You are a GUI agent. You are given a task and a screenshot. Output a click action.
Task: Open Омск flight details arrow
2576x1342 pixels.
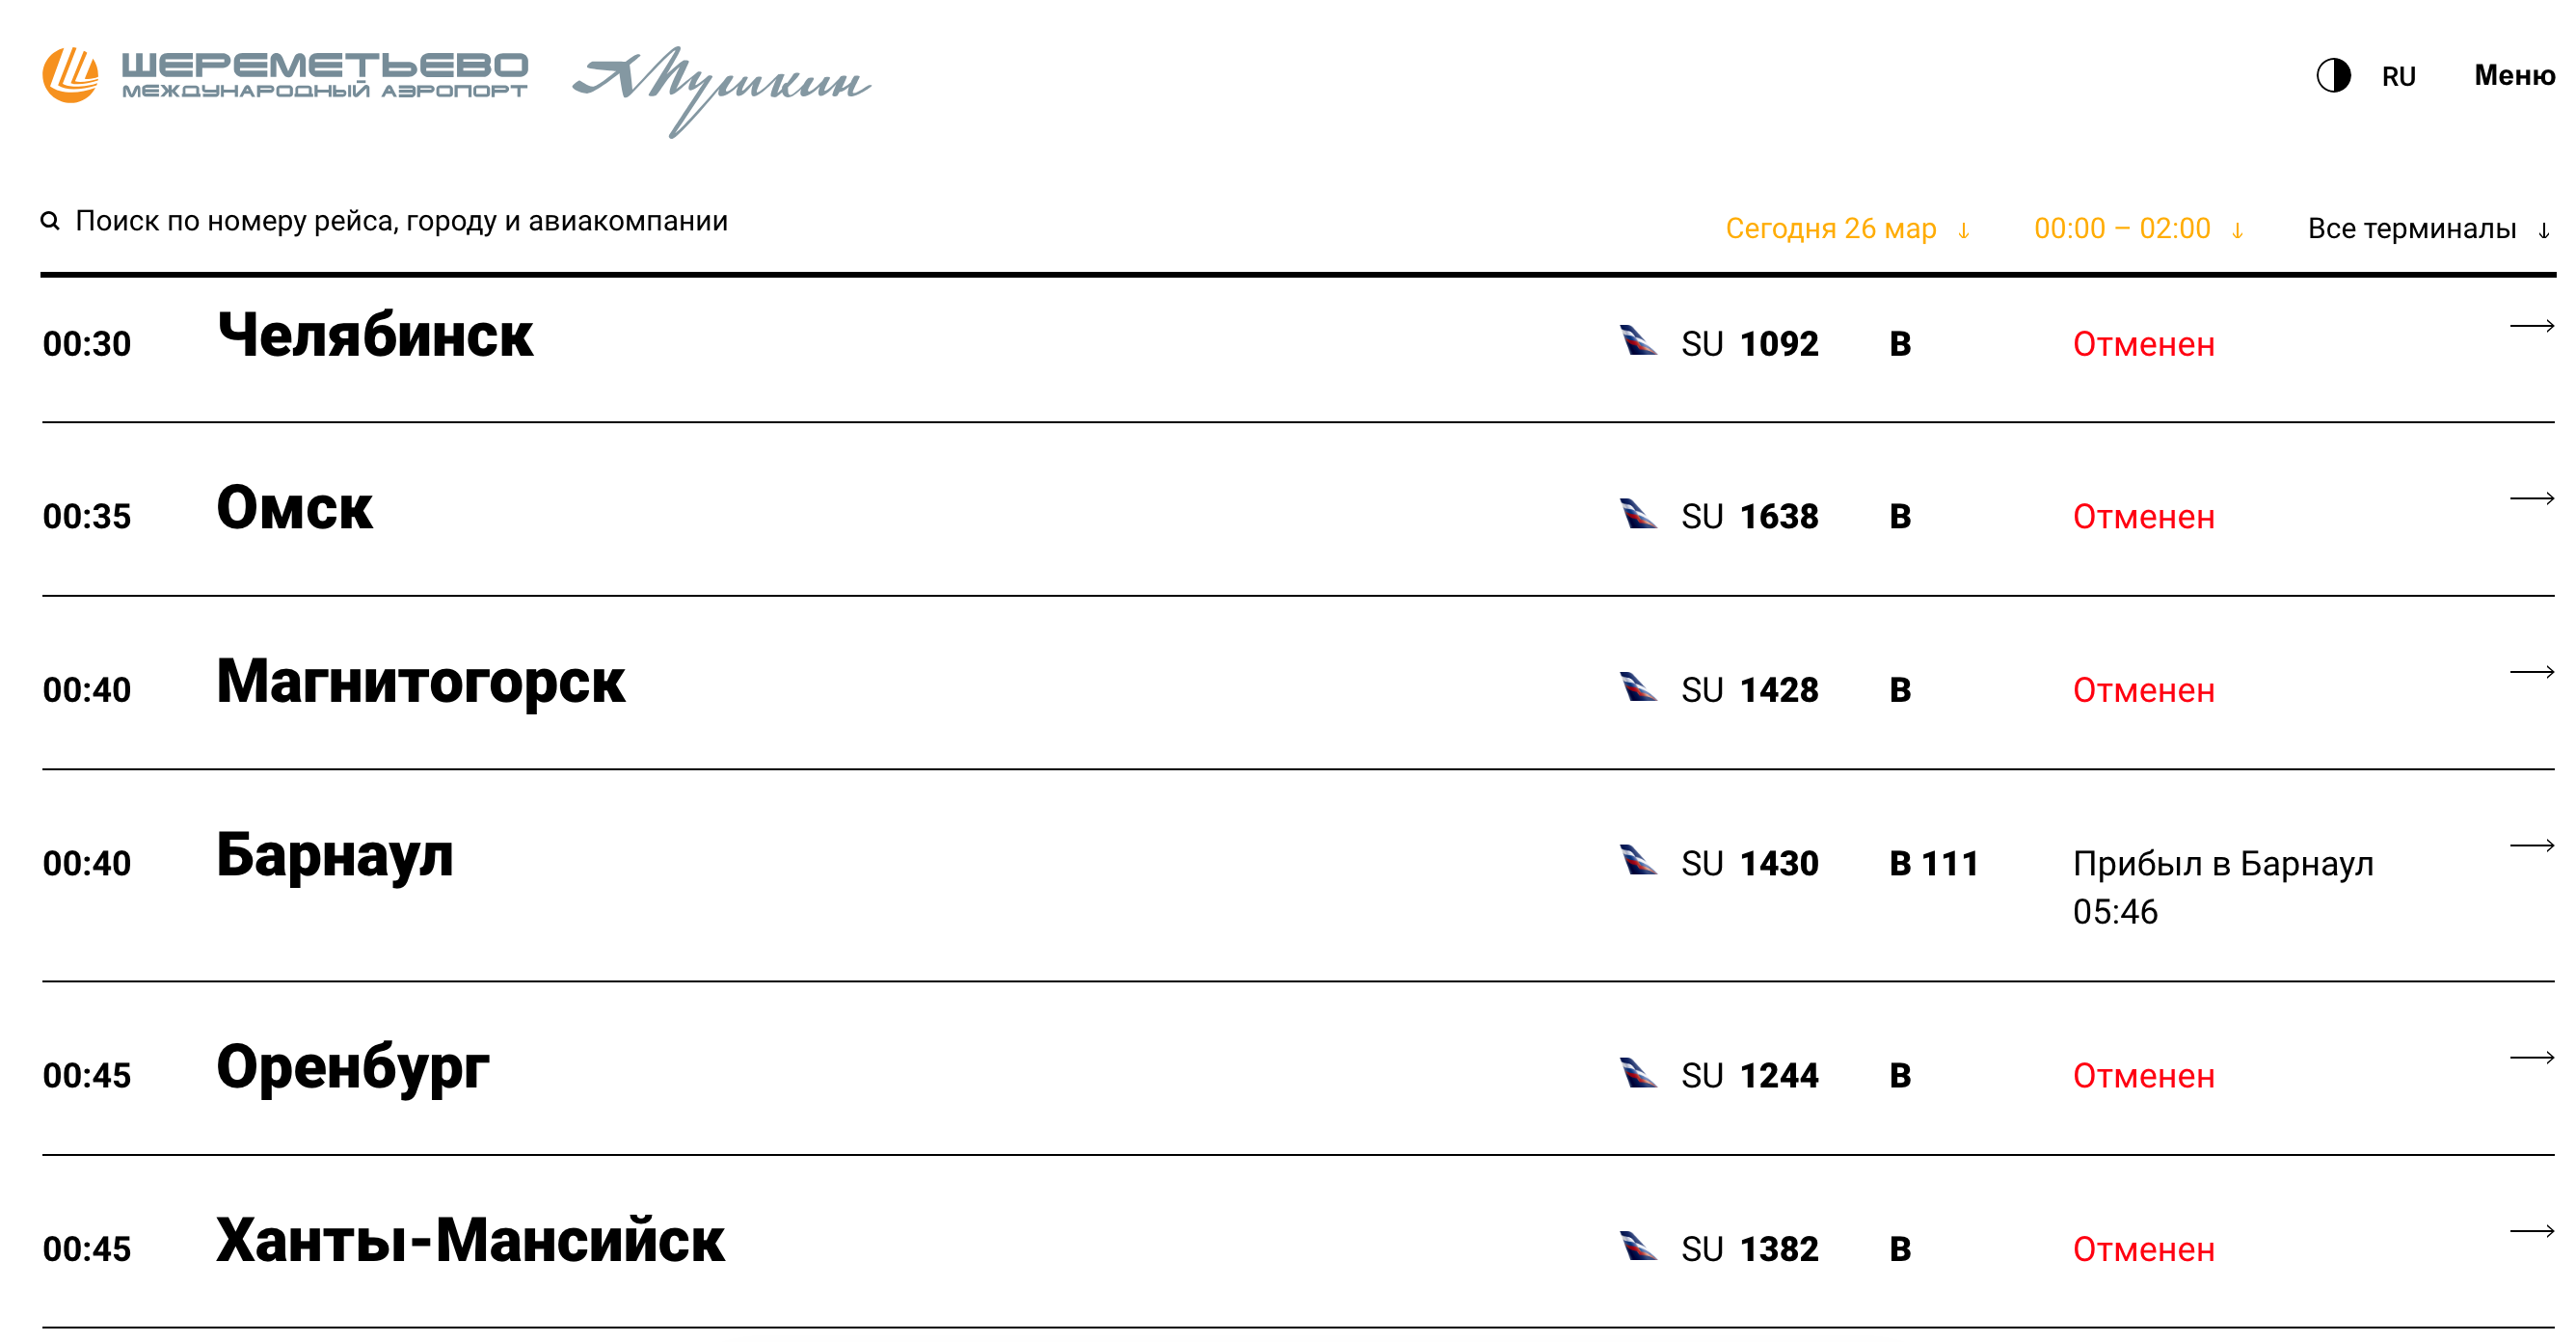(2531, 499)
